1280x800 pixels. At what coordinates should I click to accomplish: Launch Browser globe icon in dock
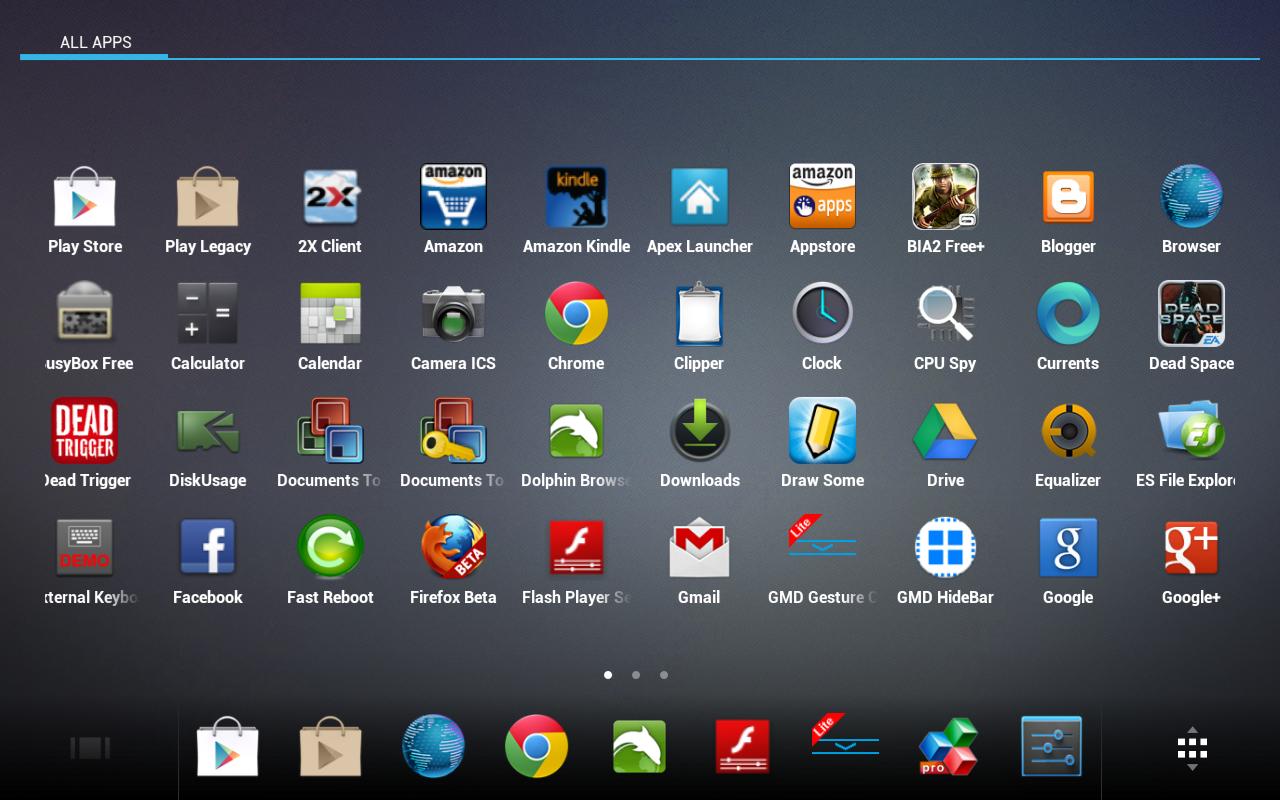434,747
